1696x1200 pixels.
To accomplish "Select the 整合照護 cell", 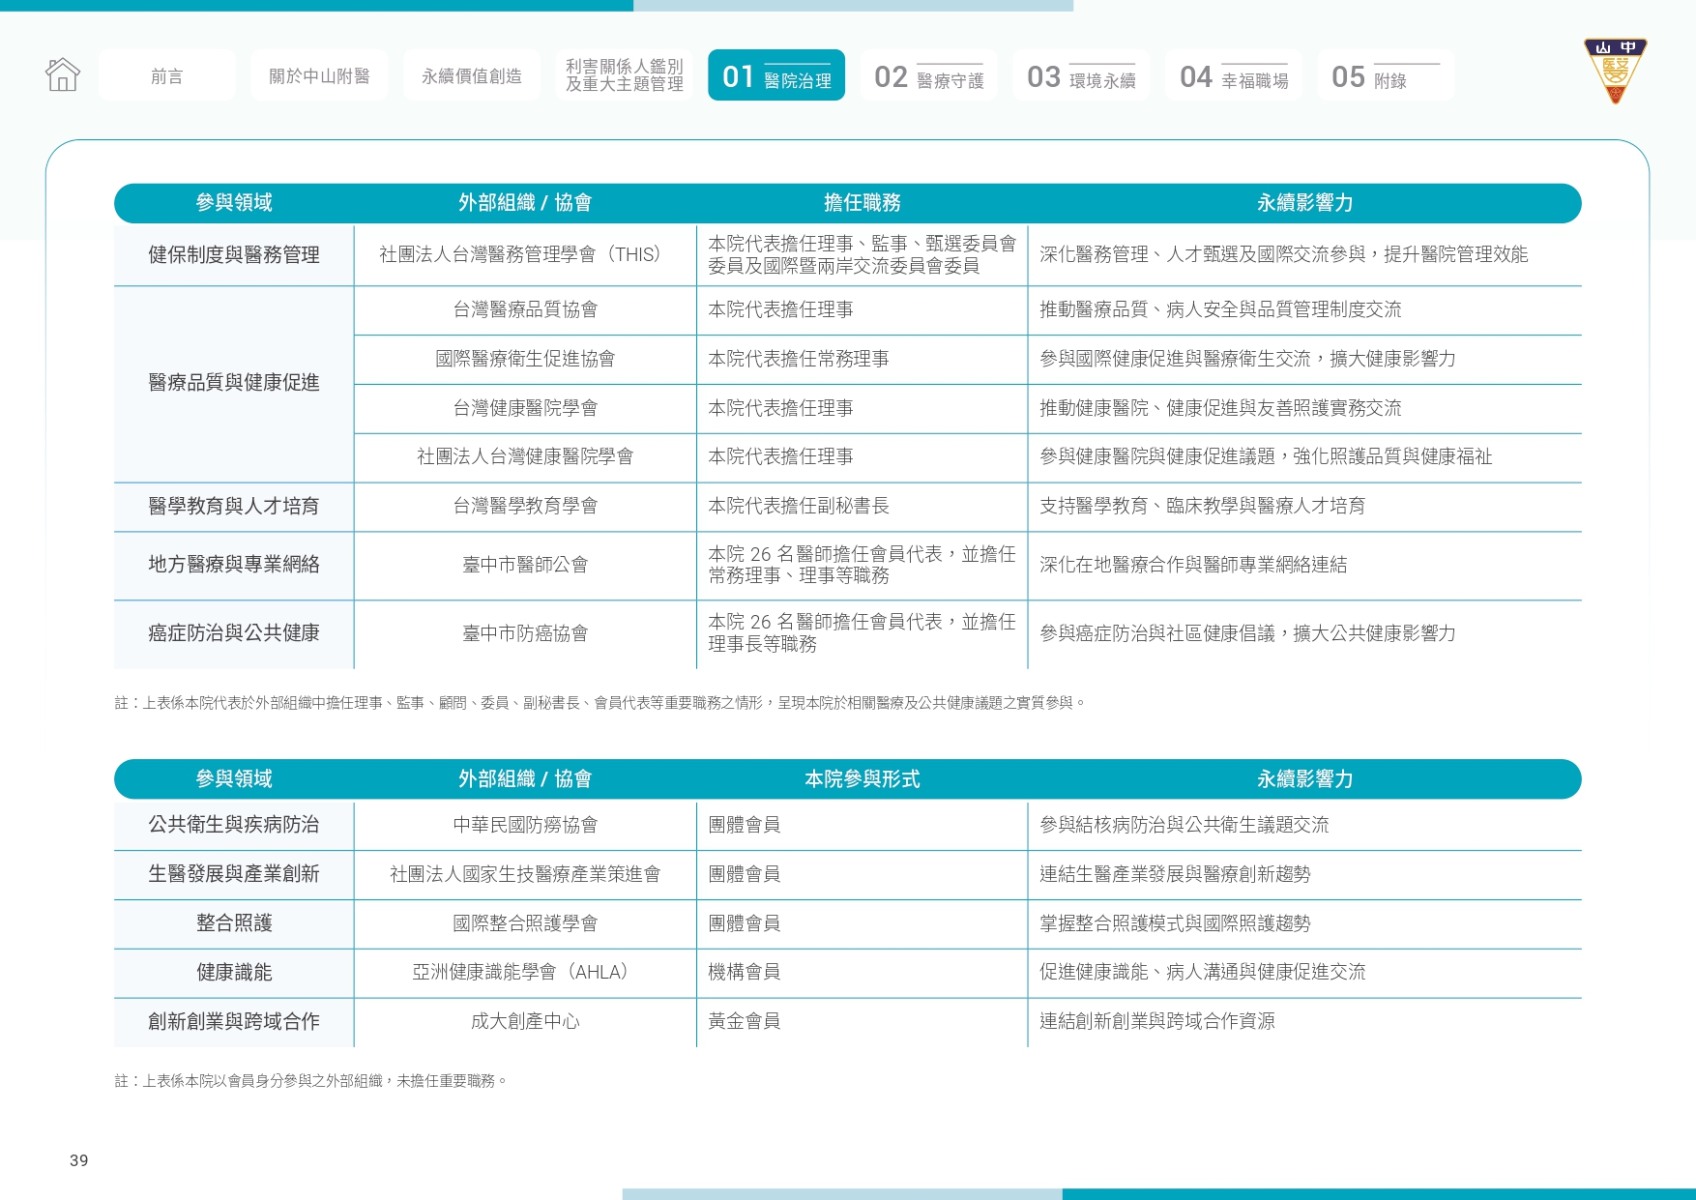I will tap(234, 924).
